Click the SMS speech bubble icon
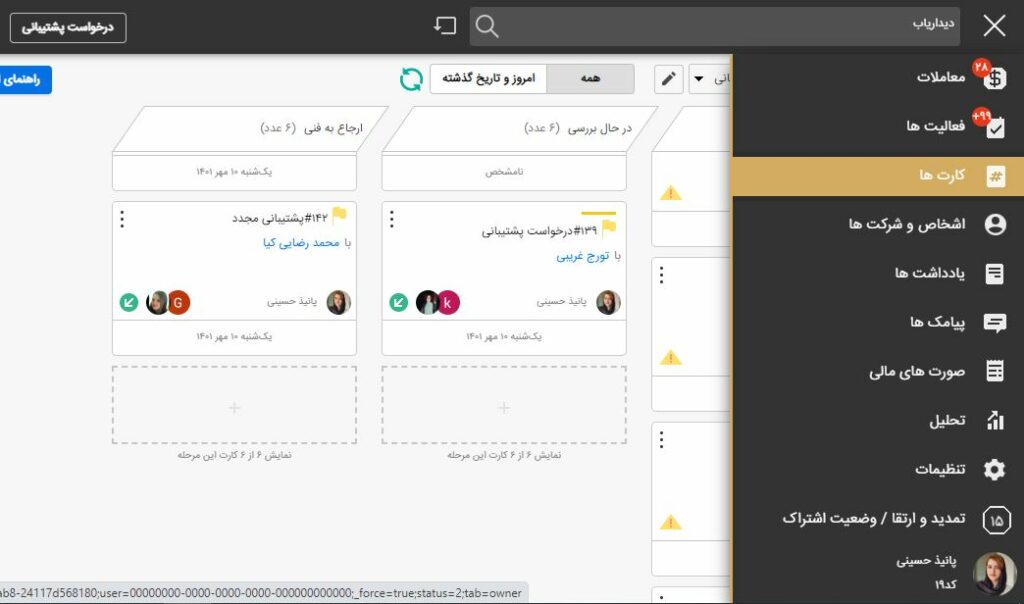Image resolution: width=1024 pixels, height=604 pixels. pyautogui.click(x=995, y=323)
